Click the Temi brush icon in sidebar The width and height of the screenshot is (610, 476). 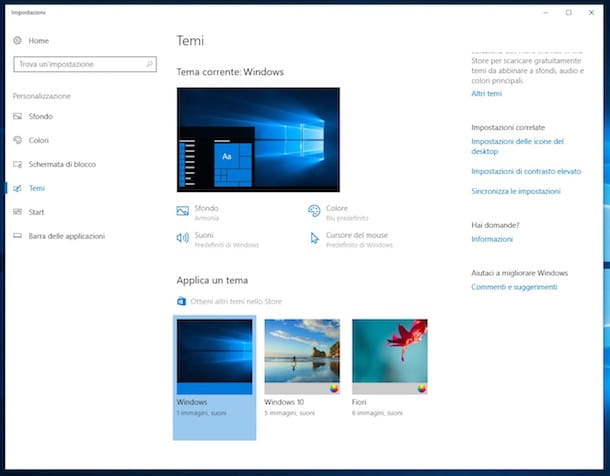(18, 188)
